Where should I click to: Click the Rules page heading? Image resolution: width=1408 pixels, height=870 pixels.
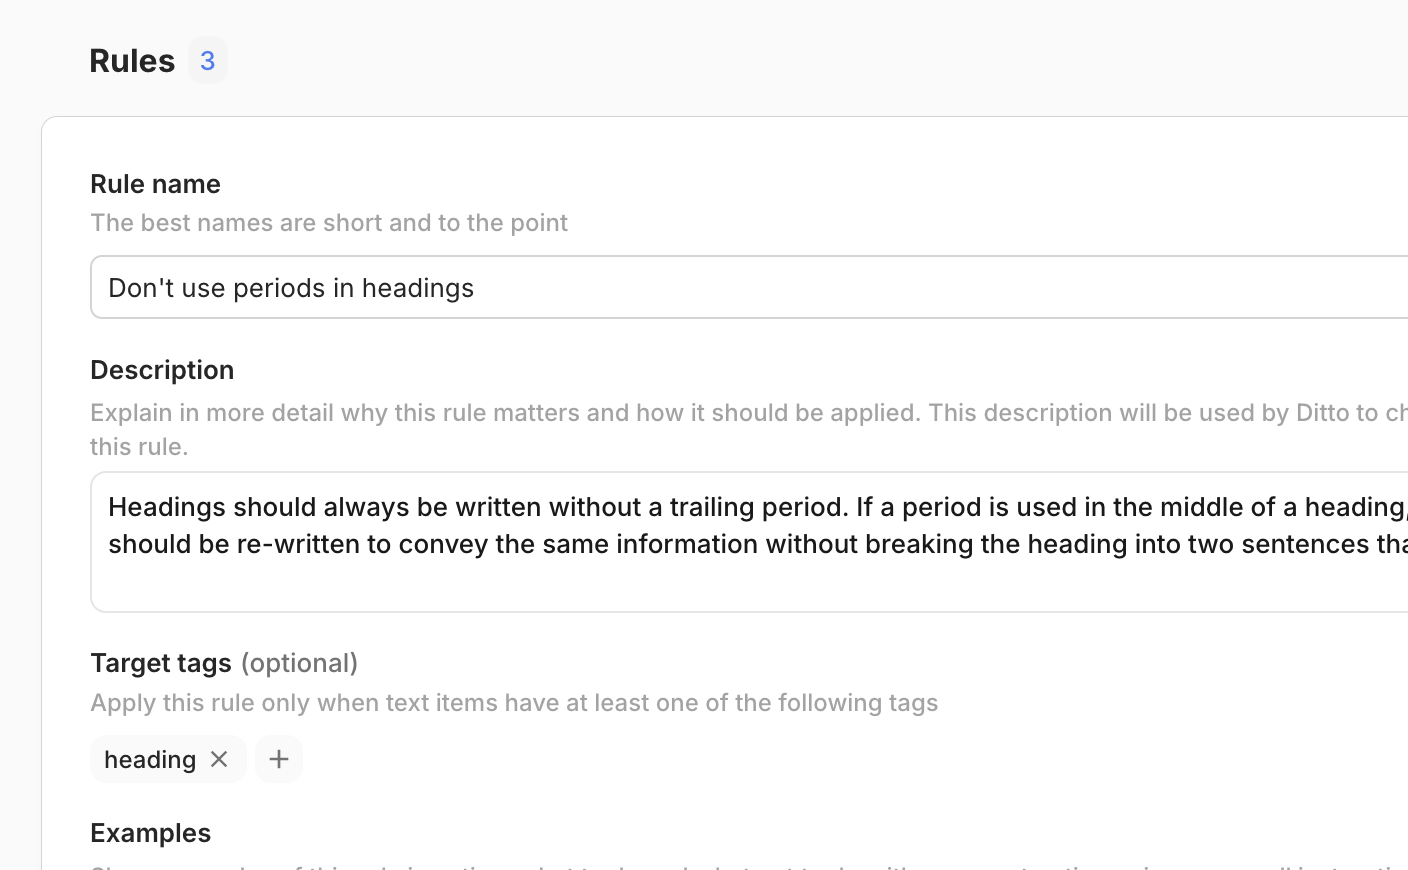pyautogui.click(x=132, y=60)
